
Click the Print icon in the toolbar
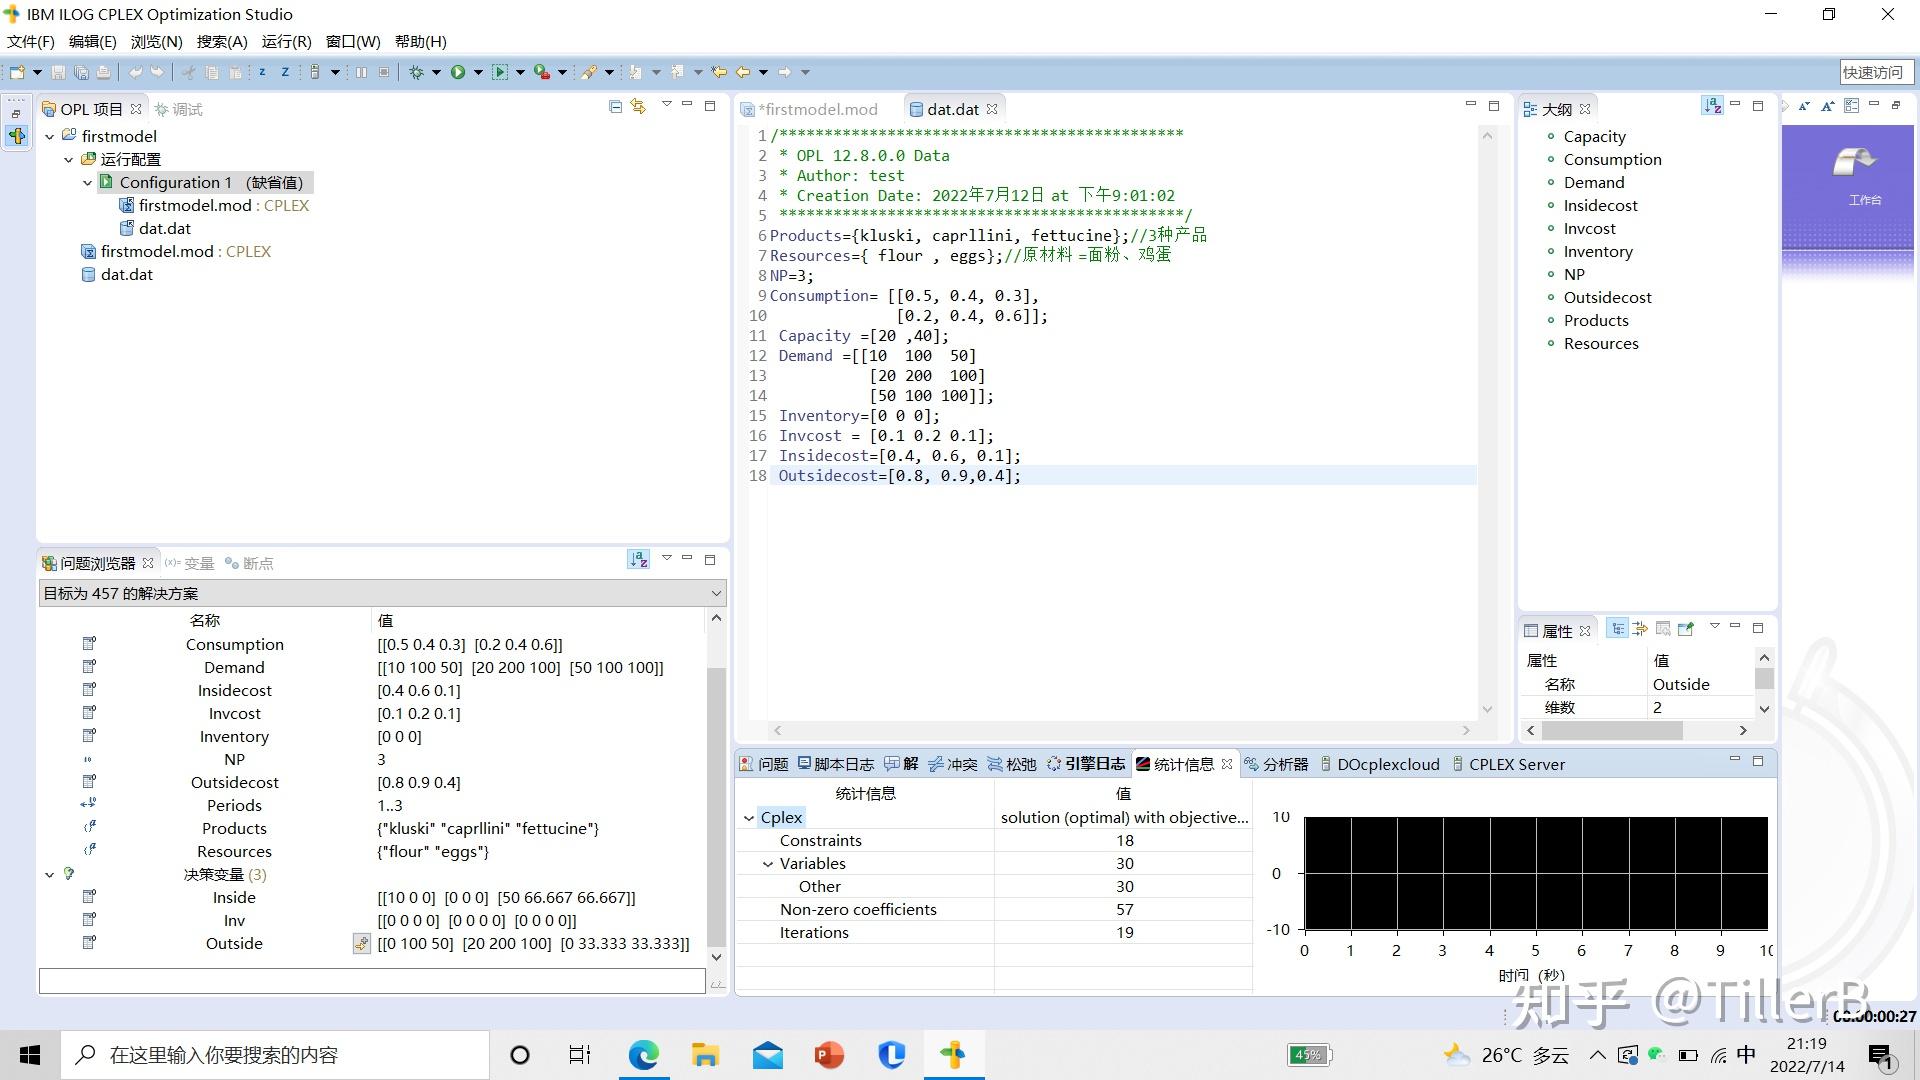point(103,72)
